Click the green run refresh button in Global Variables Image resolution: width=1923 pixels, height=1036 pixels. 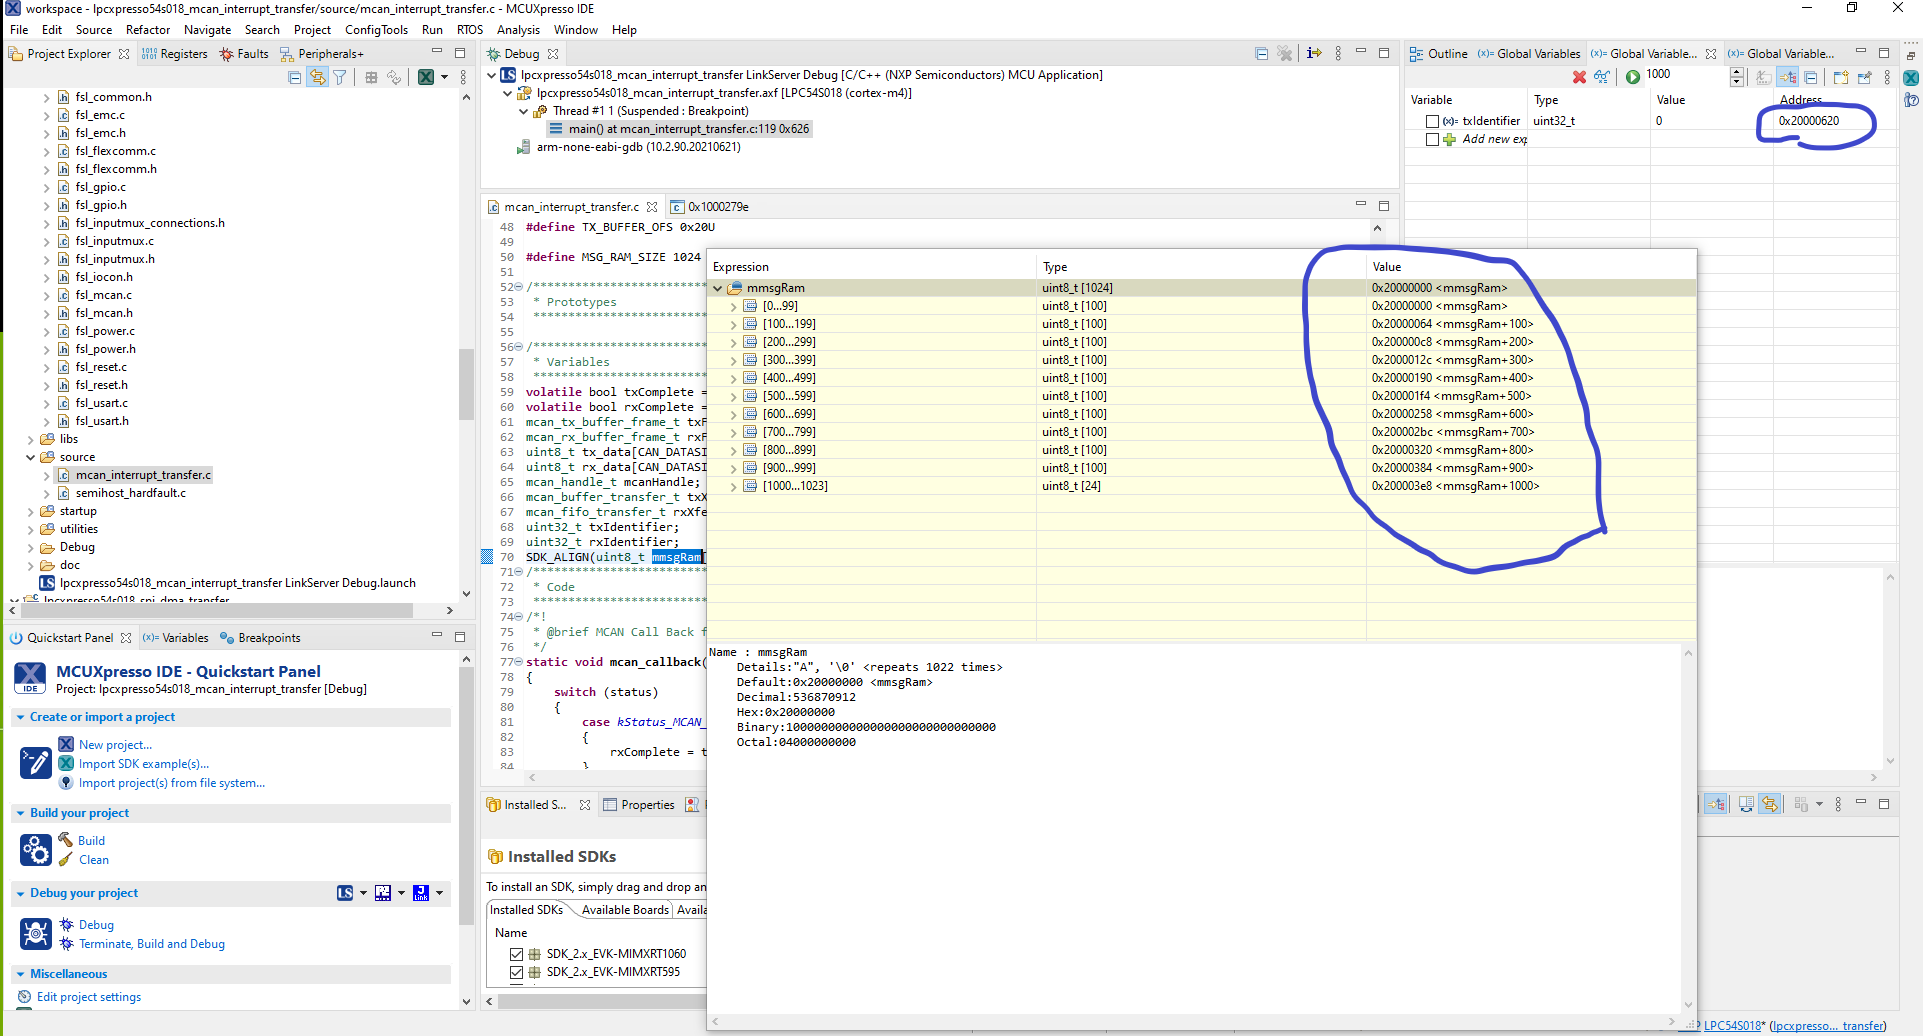(1633, 77)
